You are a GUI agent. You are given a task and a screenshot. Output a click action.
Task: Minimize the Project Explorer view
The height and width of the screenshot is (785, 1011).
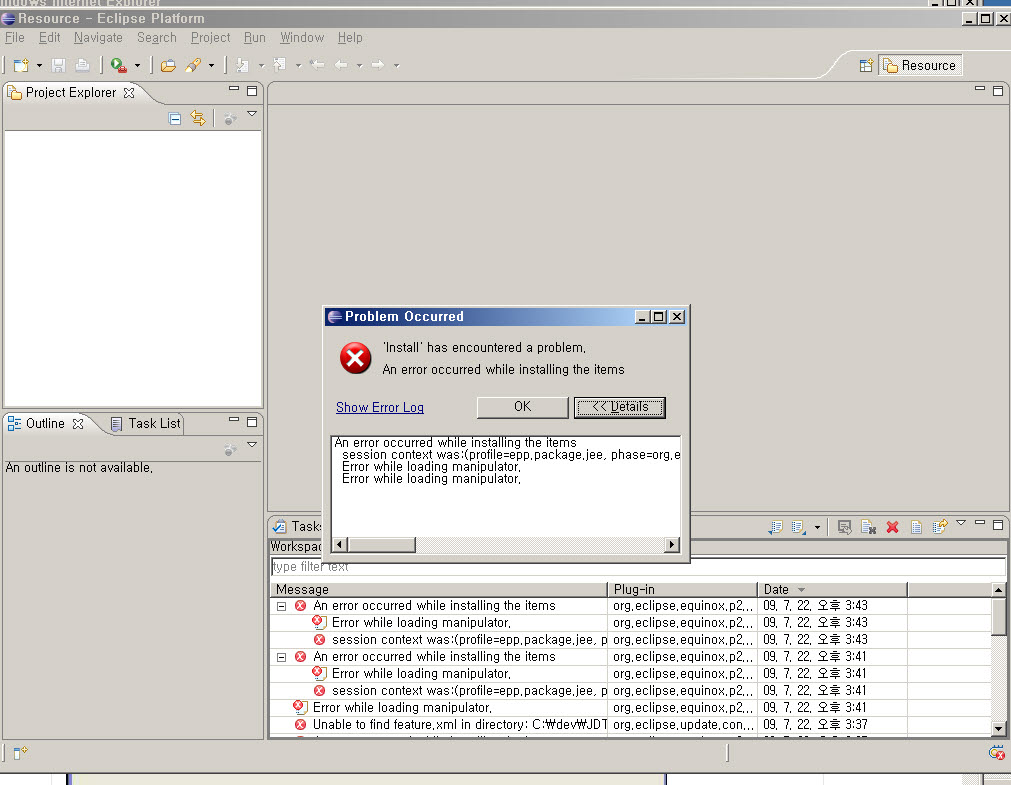coord(234,89)
